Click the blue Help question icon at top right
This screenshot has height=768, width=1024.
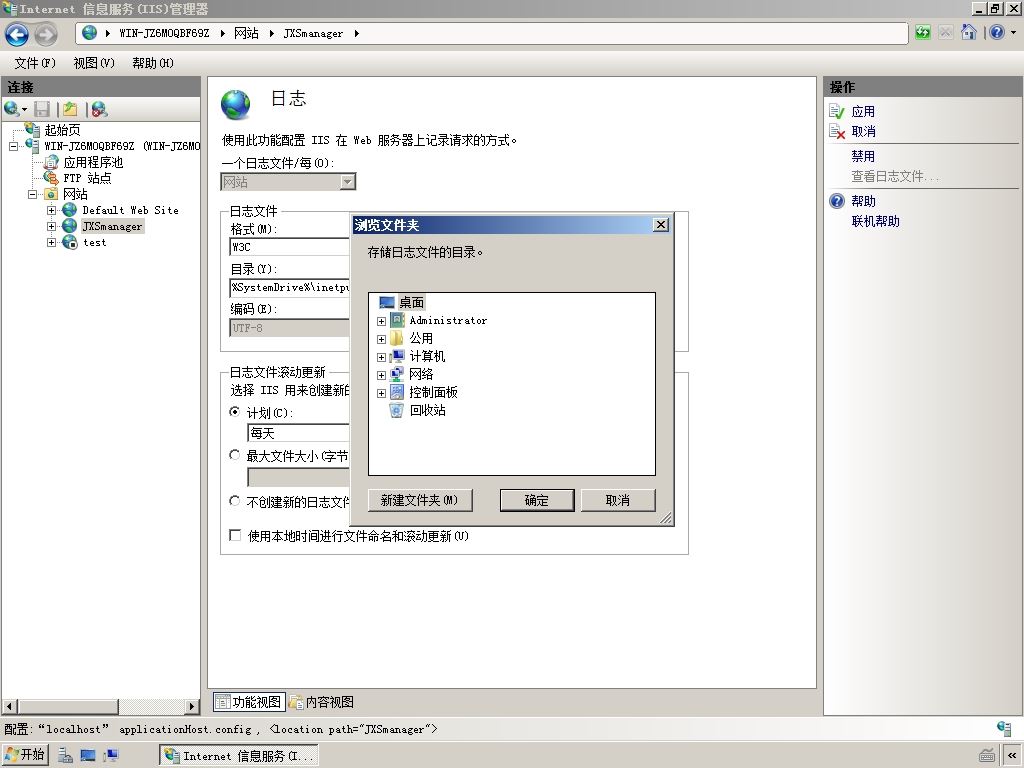coord(997,33)
